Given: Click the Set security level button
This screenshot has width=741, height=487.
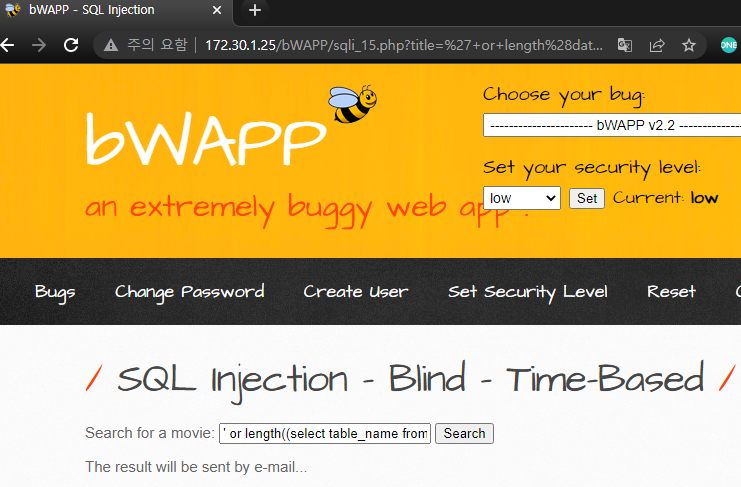Looking at the screenshot, I should click(x=587, y=198).
